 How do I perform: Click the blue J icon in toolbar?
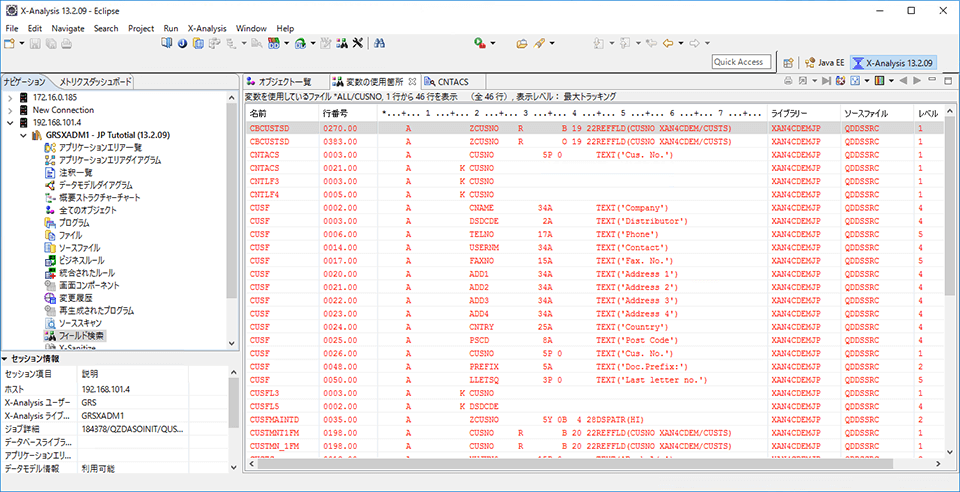tap(182, 43)
